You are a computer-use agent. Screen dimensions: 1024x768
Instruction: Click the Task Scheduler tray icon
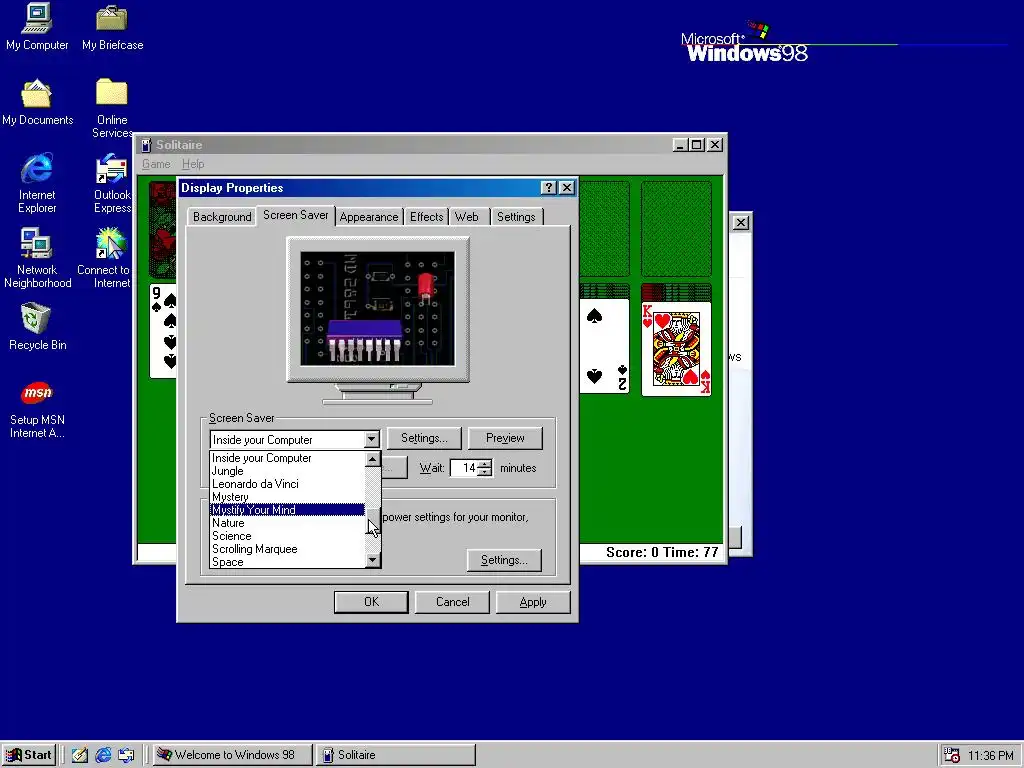click(x=952, y=755)
